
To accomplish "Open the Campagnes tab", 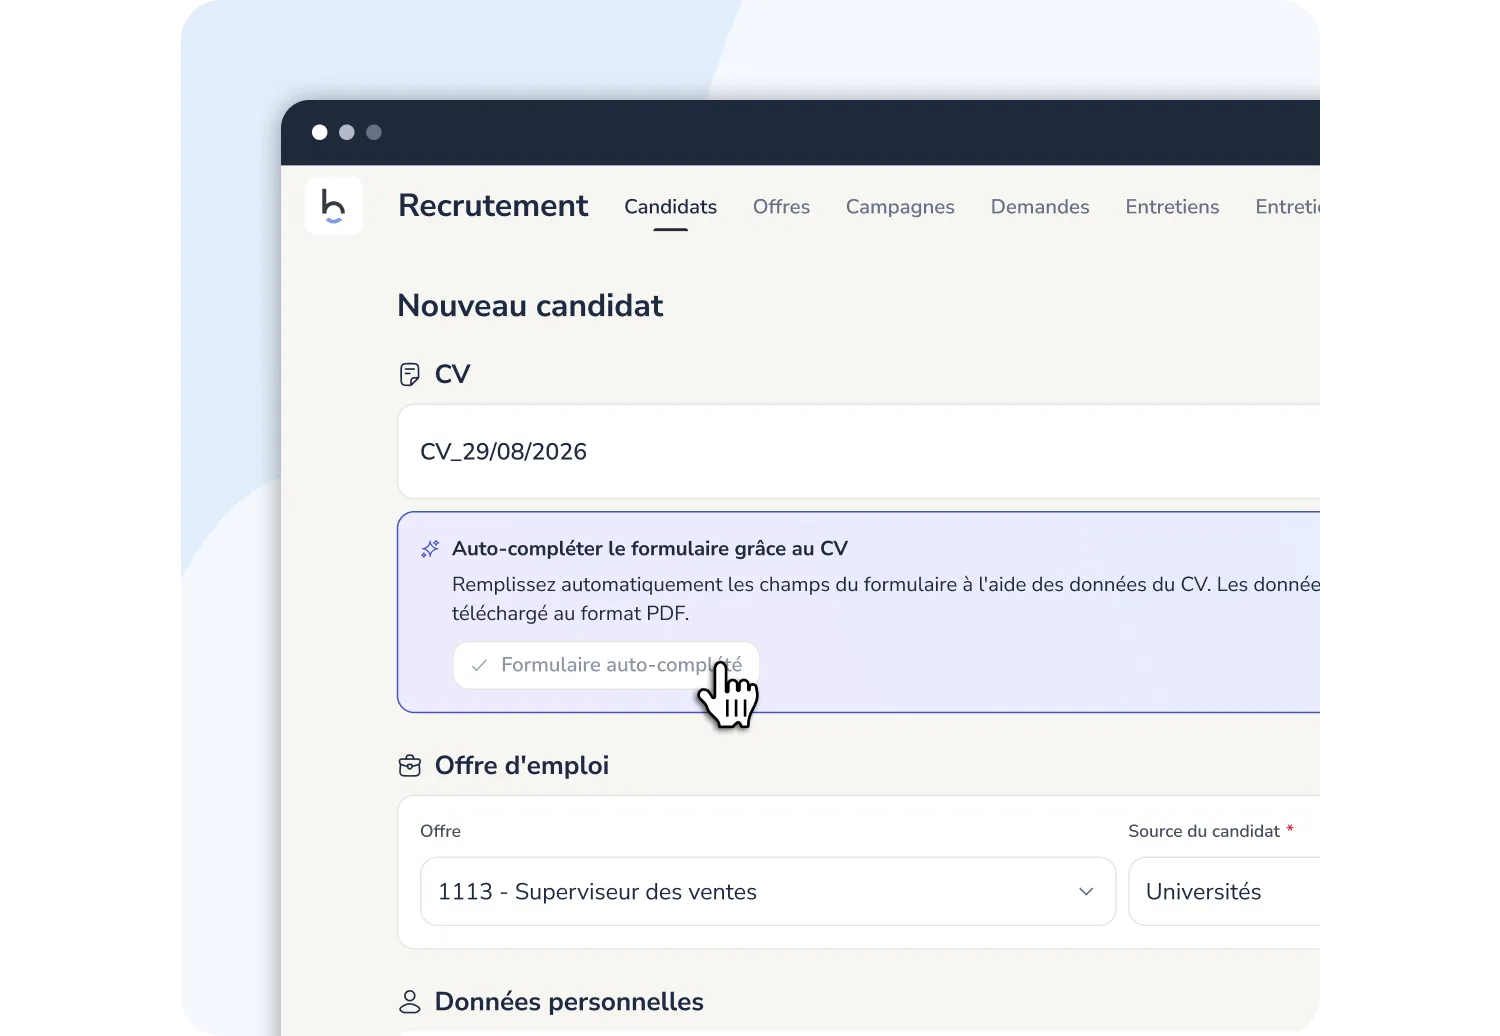I will 899,207.
